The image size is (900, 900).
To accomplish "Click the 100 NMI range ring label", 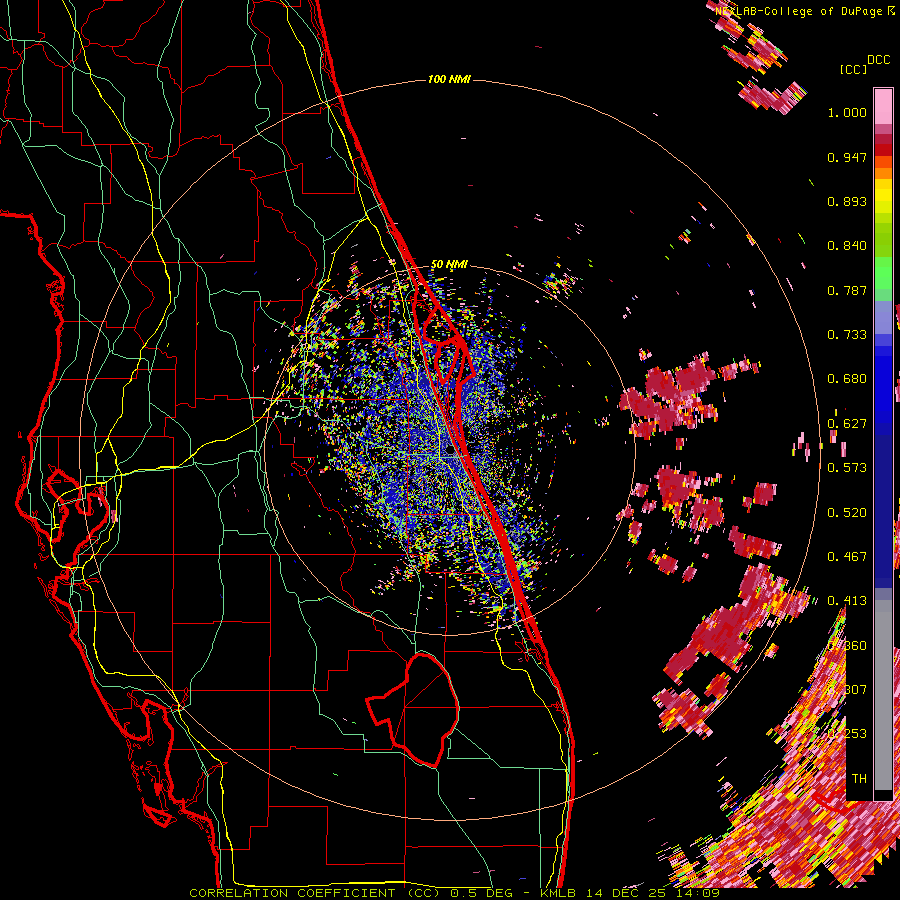I will (449, 79).
